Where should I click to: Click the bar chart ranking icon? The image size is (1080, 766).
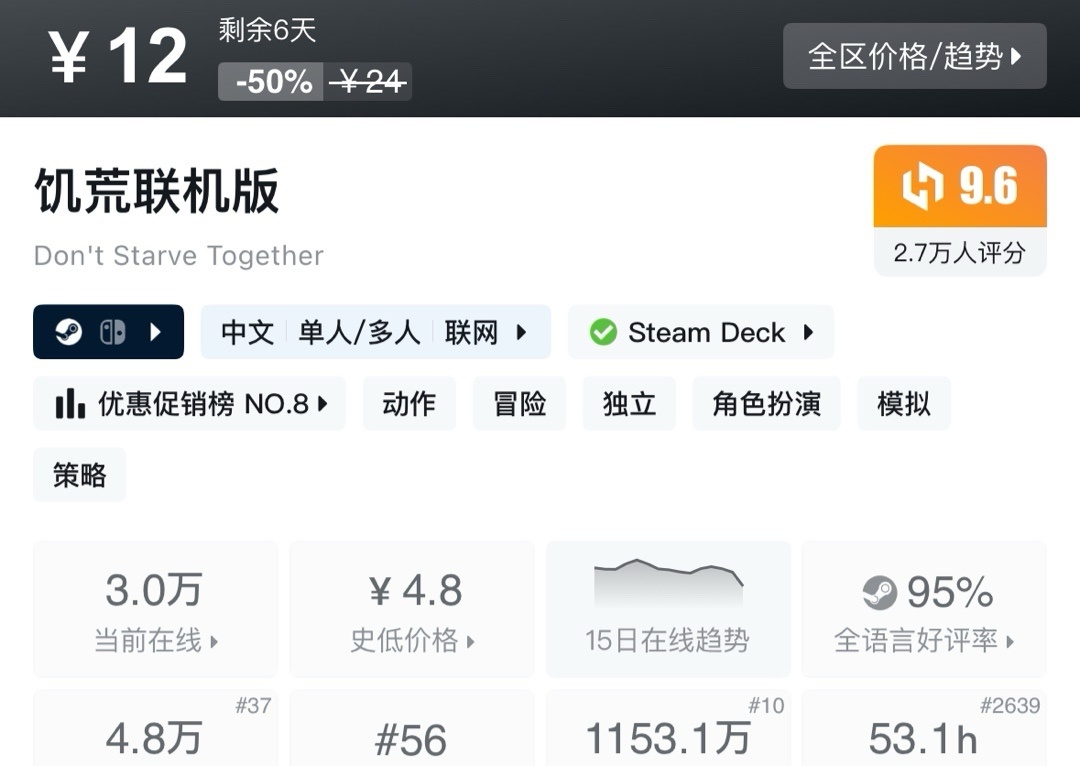(70, 403)
